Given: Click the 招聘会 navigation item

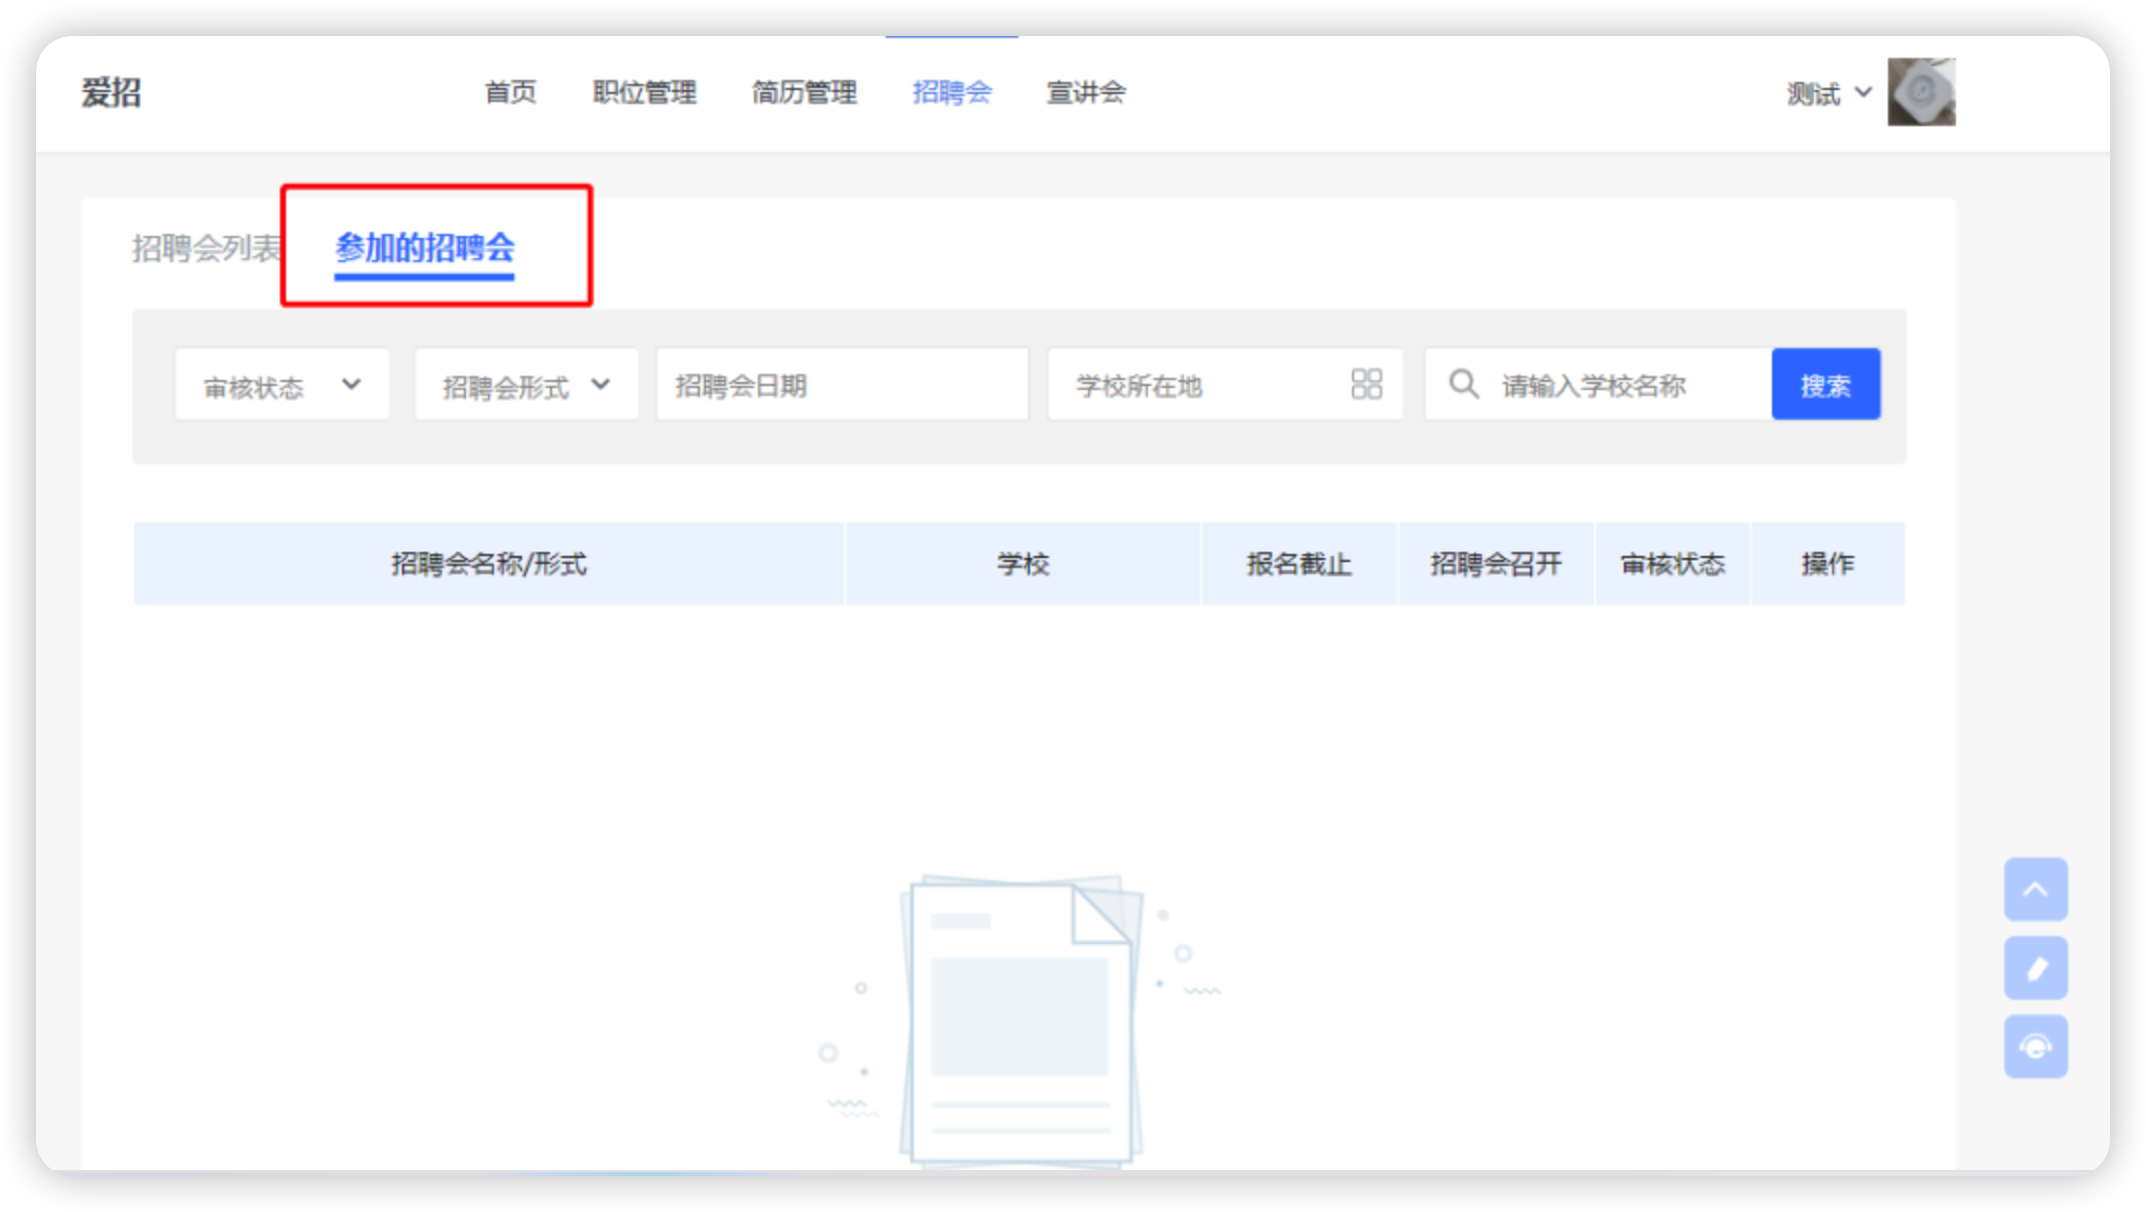Looking at the screenshot, I should pyautogui.click(x=951, y=93).
